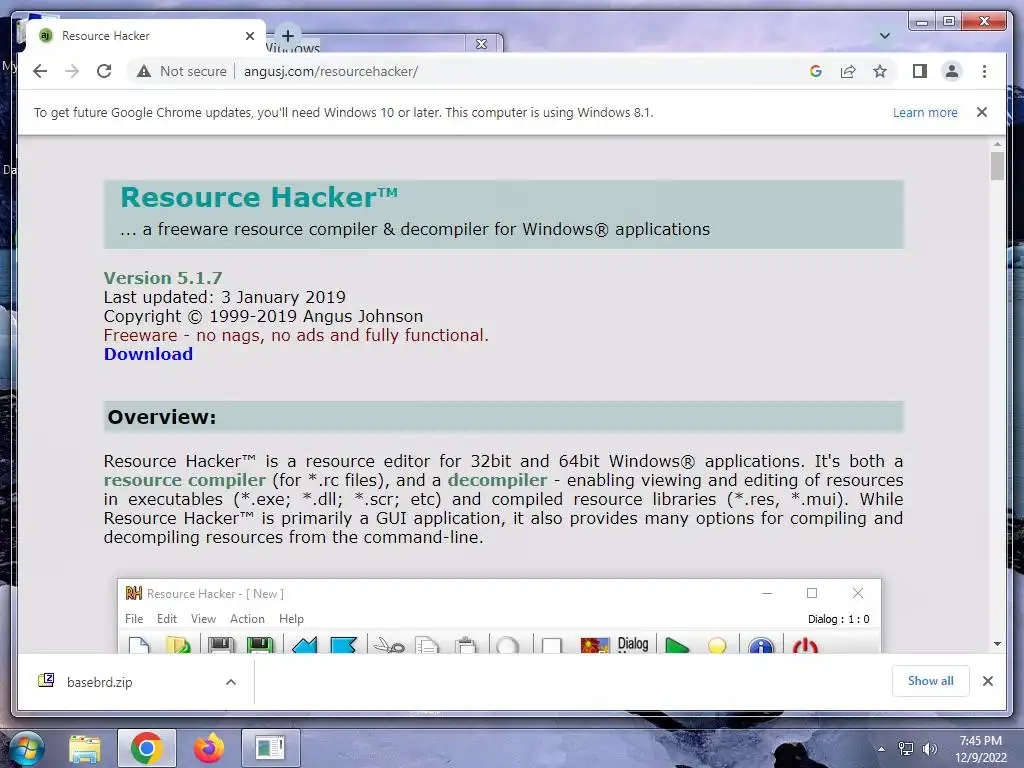The image size is (1024, 768).
Task: Close the downloads bar
Action: tap(988, 681)
